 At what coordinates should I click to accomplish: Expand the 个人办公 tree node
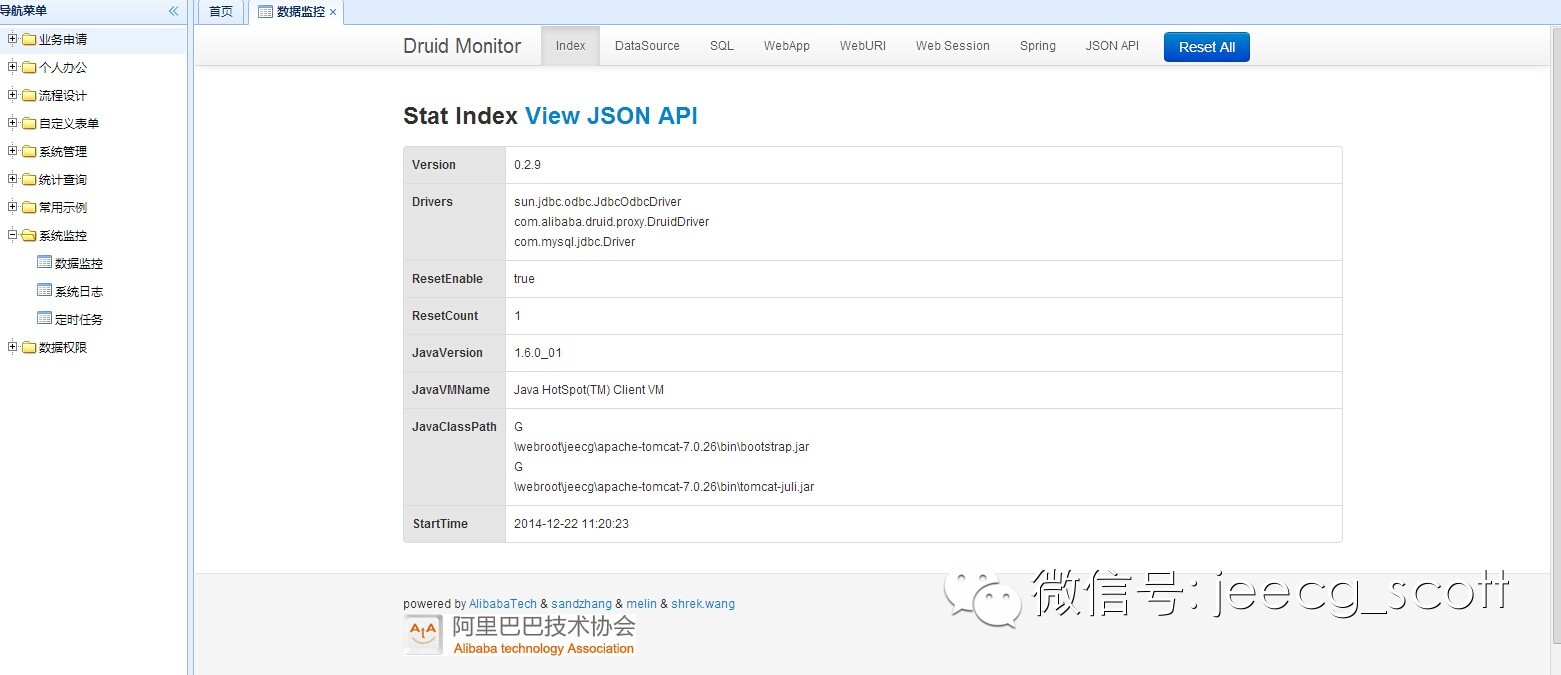click(12, 68)
